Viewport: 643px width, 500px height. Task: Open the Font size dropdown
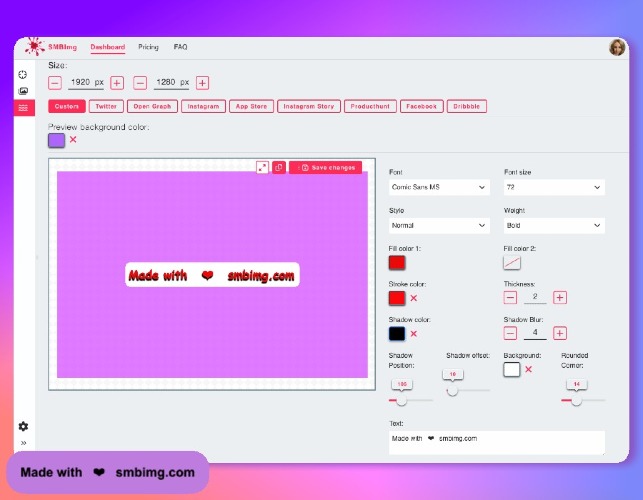(x=554, y=187)
